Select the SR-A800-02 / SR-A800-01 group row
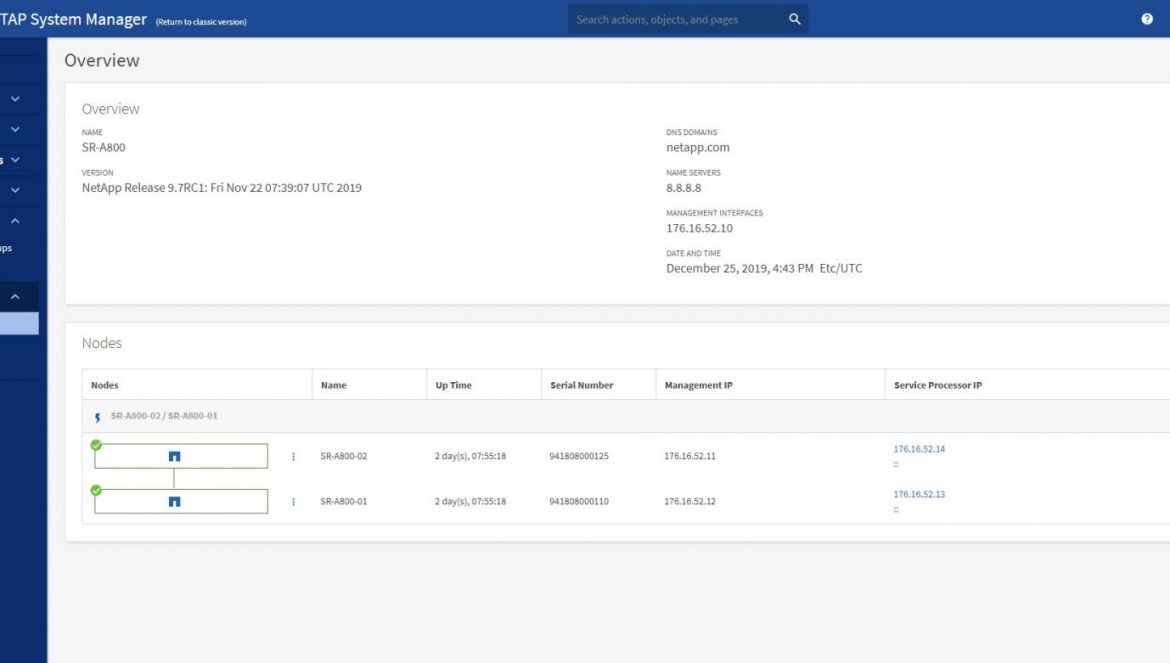Screen dimensions: 1170x663 [x=626, y=416]
